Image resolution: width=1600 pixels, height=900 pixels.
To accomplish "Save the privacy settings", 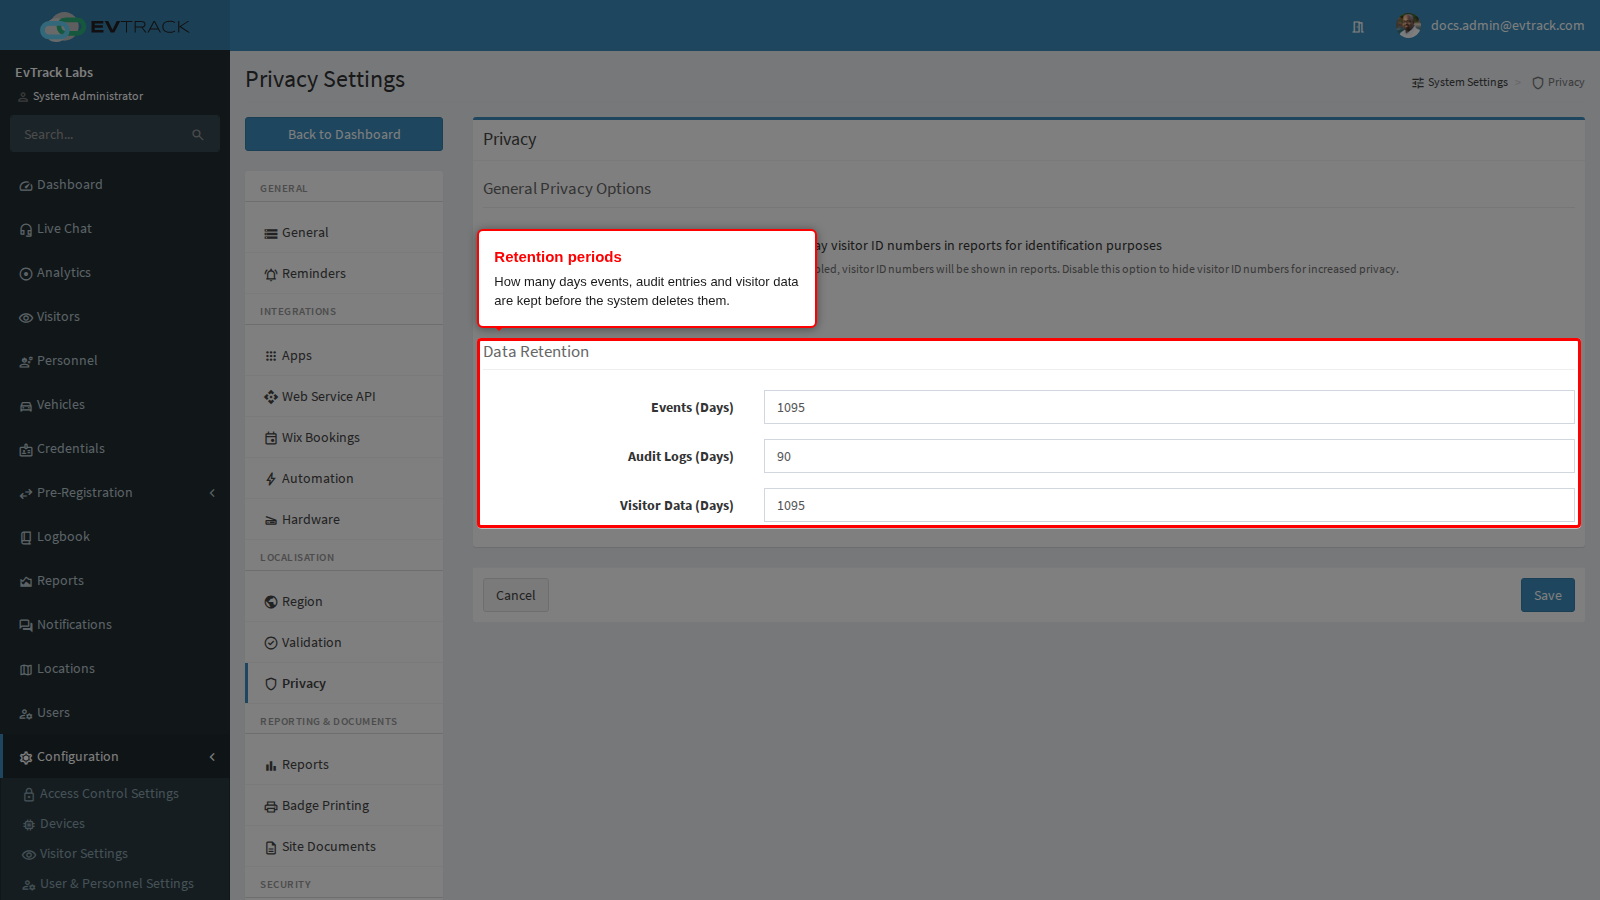I will [x=1548, y=595].
